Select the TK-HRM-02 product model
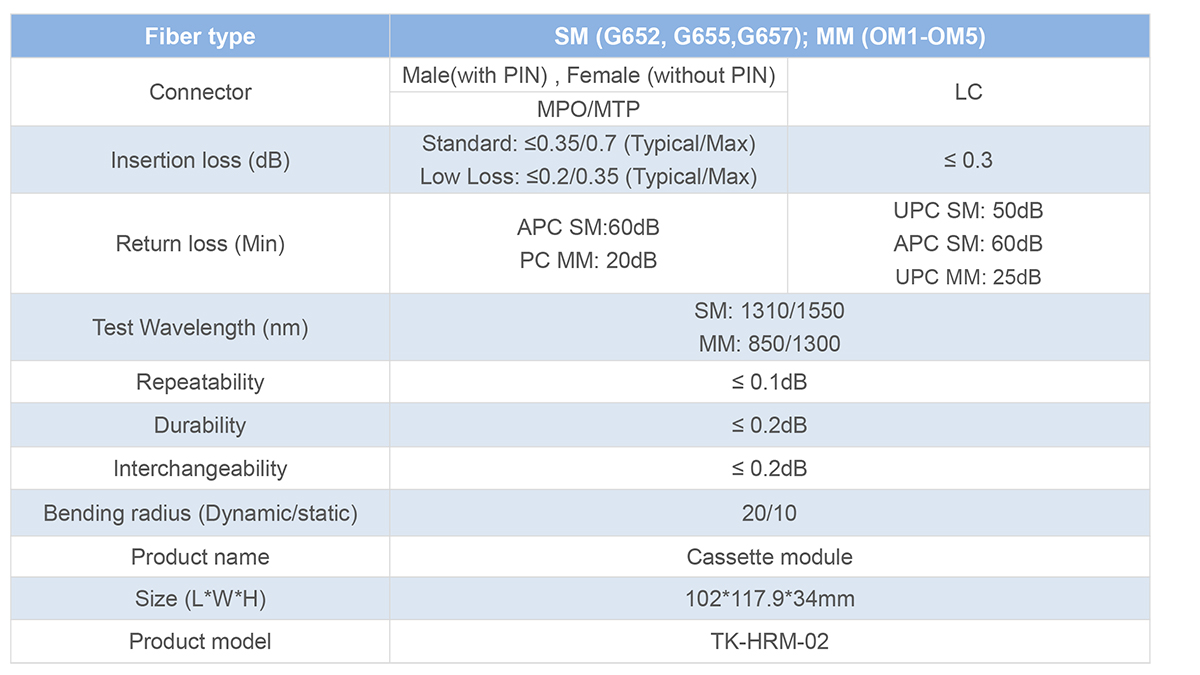This screenshot has height=675, width=1200. coord(769,641)
